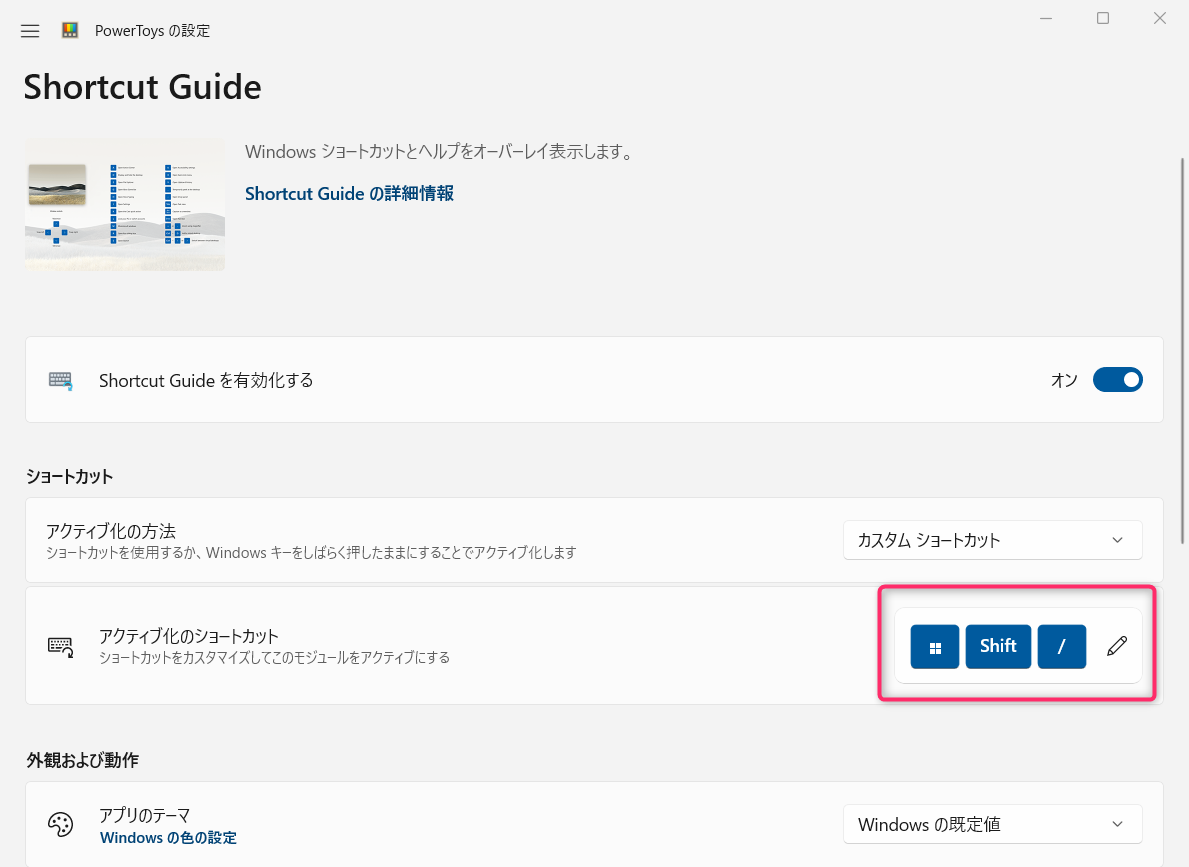Toggle Shortcut Guide を有効化する off

click(x=1117, y=379)
